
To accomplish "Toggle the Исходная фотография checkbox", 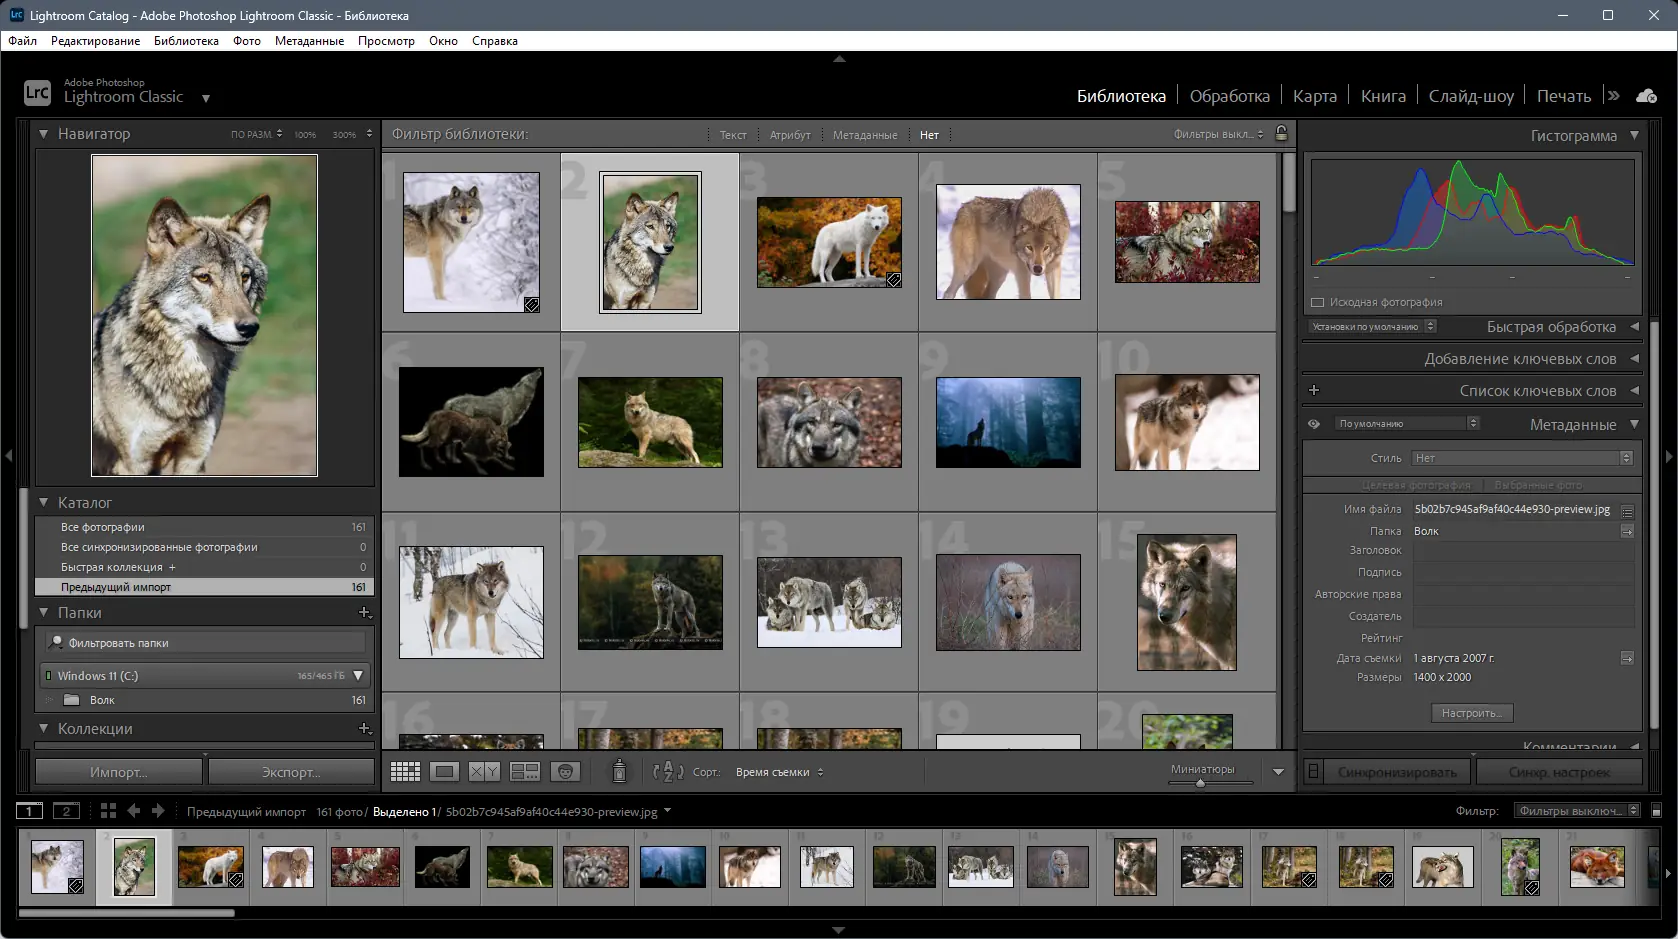I will [x=1318, y=302].
